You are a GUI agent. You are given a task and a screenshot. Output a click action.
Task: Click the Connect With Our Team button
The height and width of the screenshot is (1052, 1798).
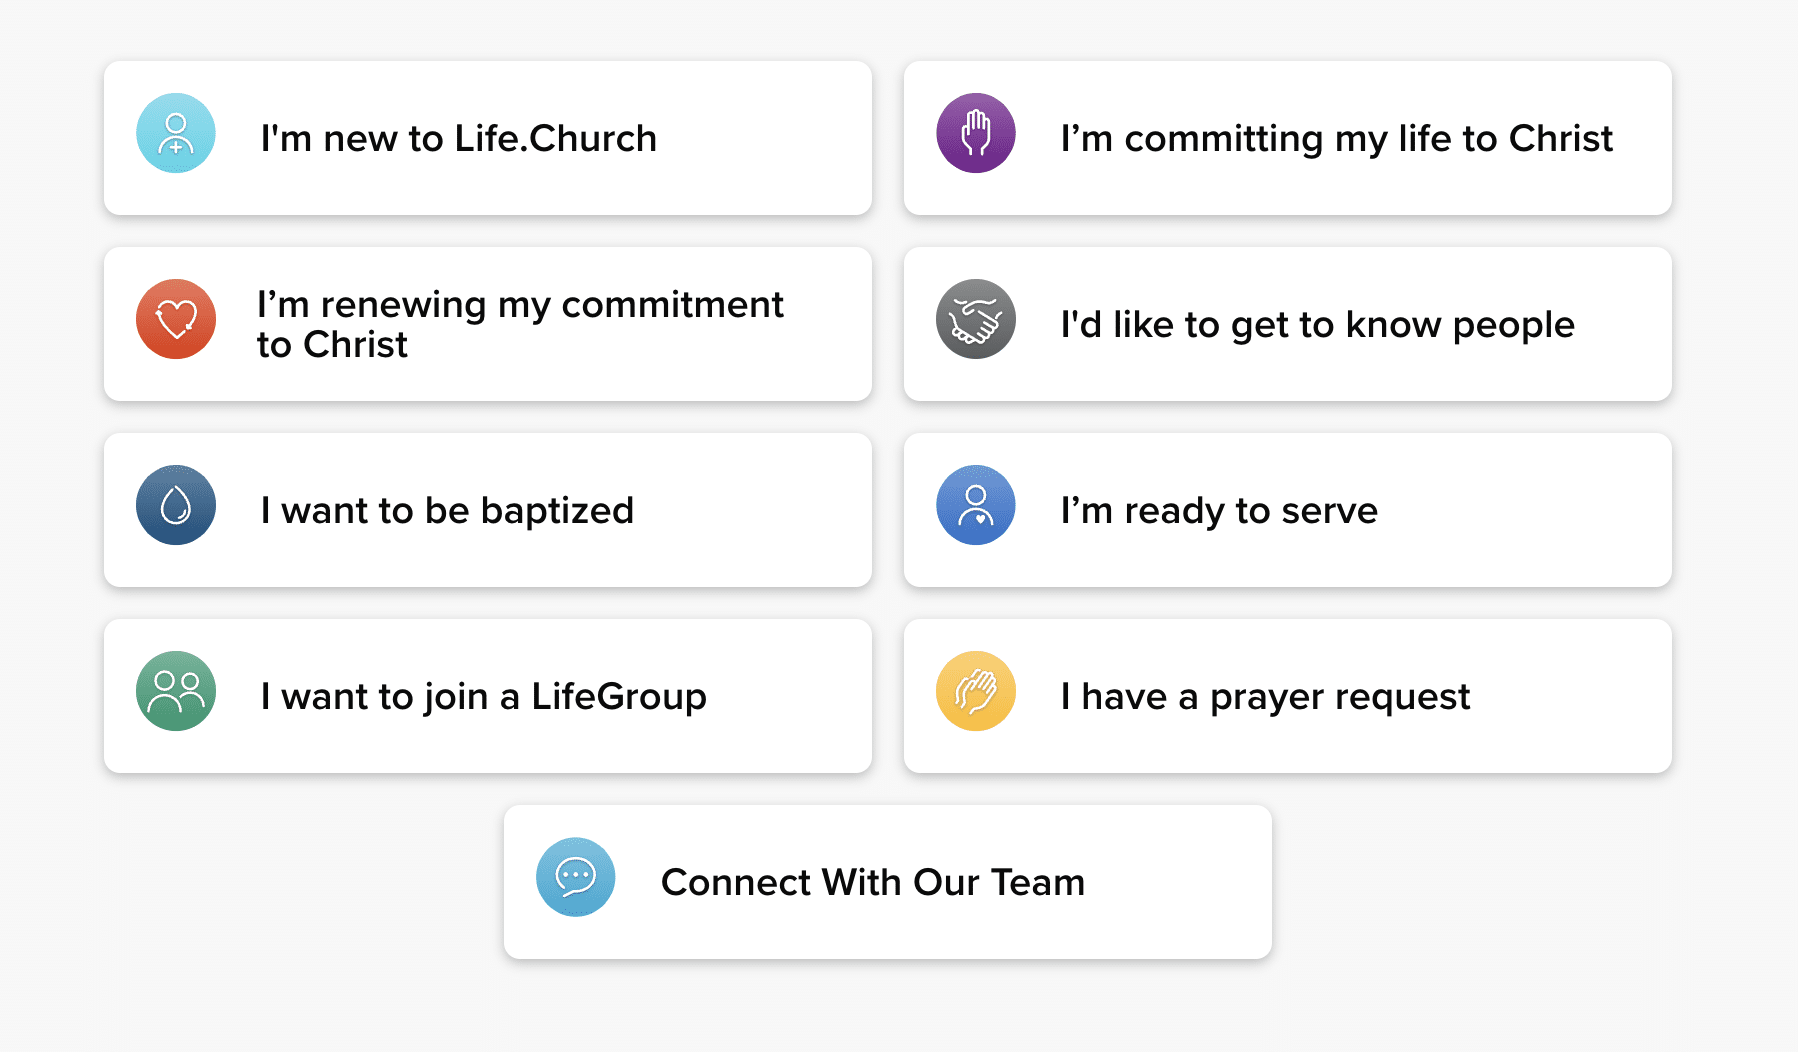[888, 881]
